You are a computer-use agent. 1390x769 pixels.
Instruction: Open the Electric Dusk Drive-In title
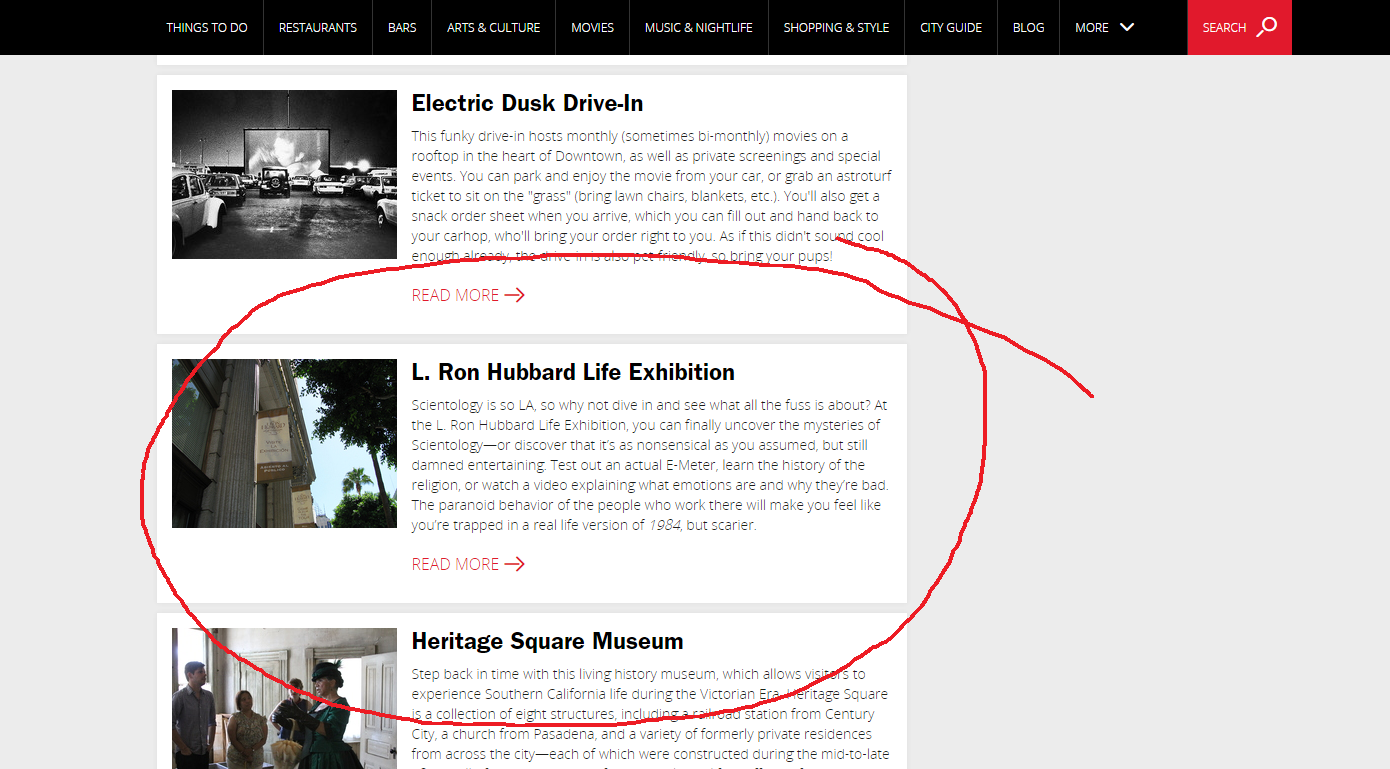527,103
